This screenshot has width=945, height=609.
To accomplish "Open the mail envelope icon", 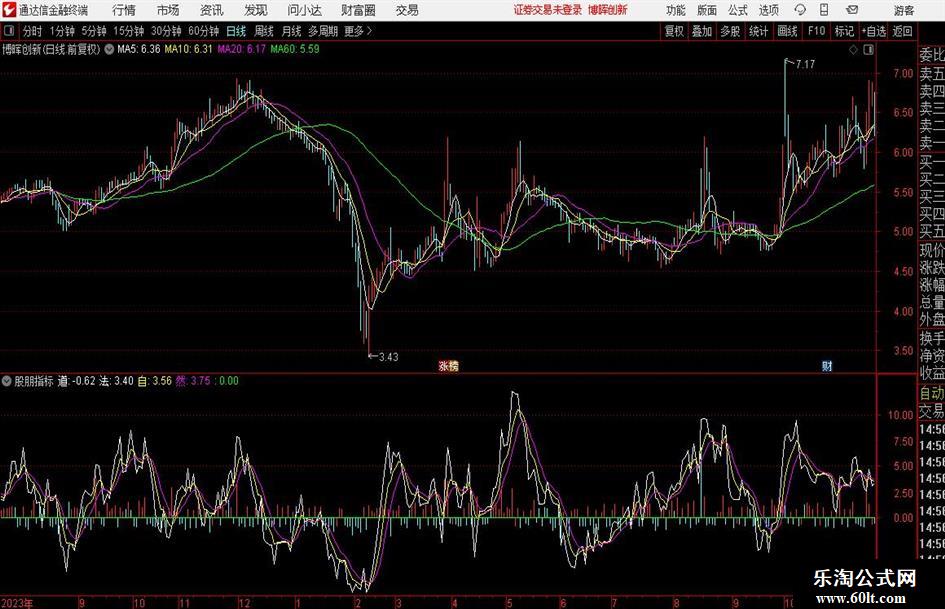I will pos(852,10).
